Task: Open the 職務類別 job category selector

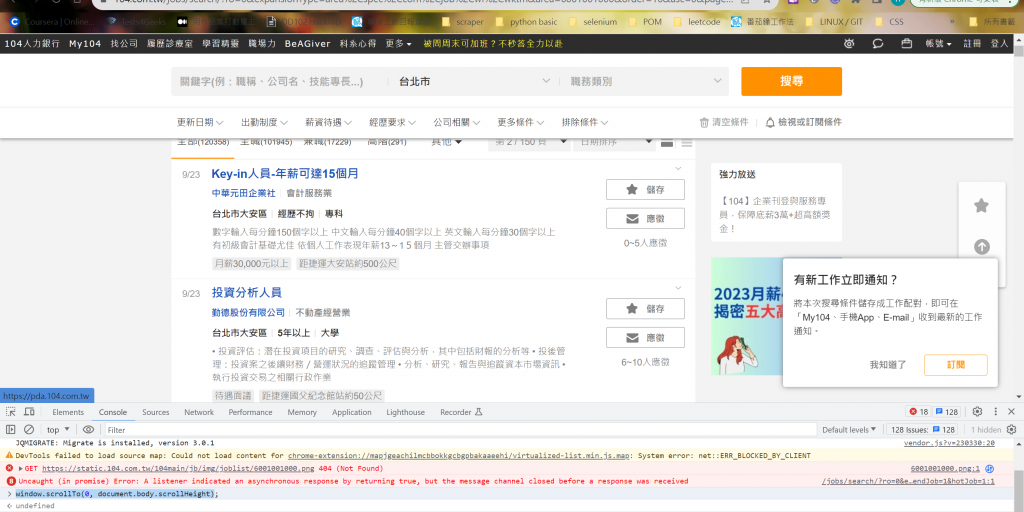Action: (x=645, y=82)
